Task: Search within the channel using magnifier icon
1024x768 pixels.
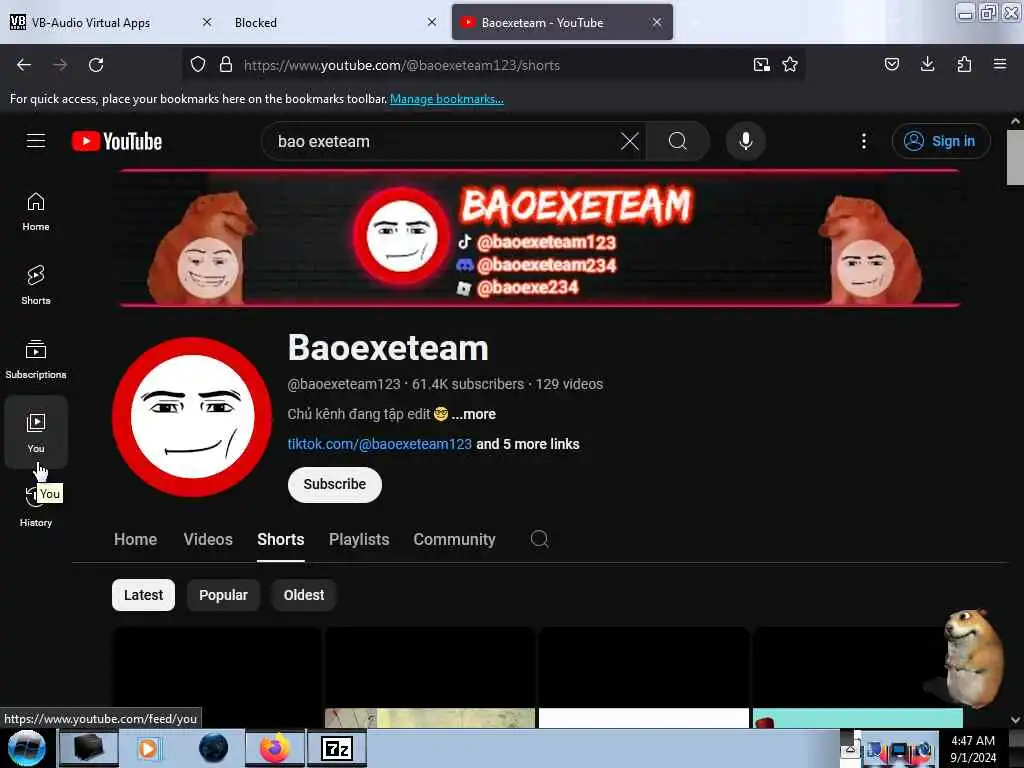Action: (x=539, y=539)
